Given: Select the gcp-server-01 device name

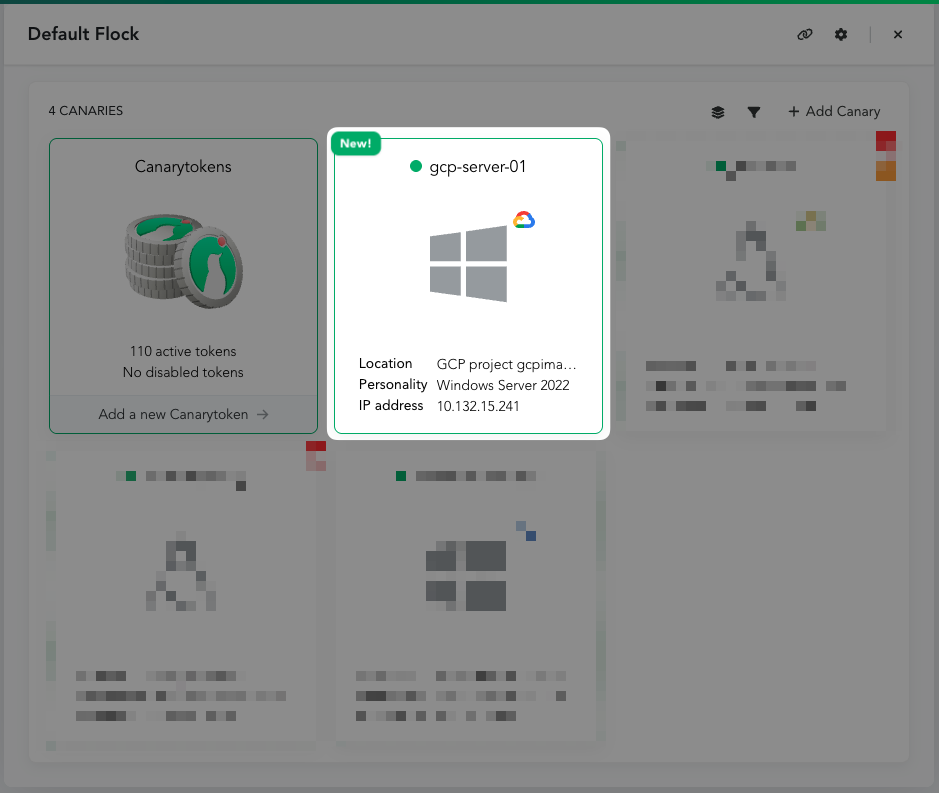Looking at the screenshot, I should [x=477, y=167].
